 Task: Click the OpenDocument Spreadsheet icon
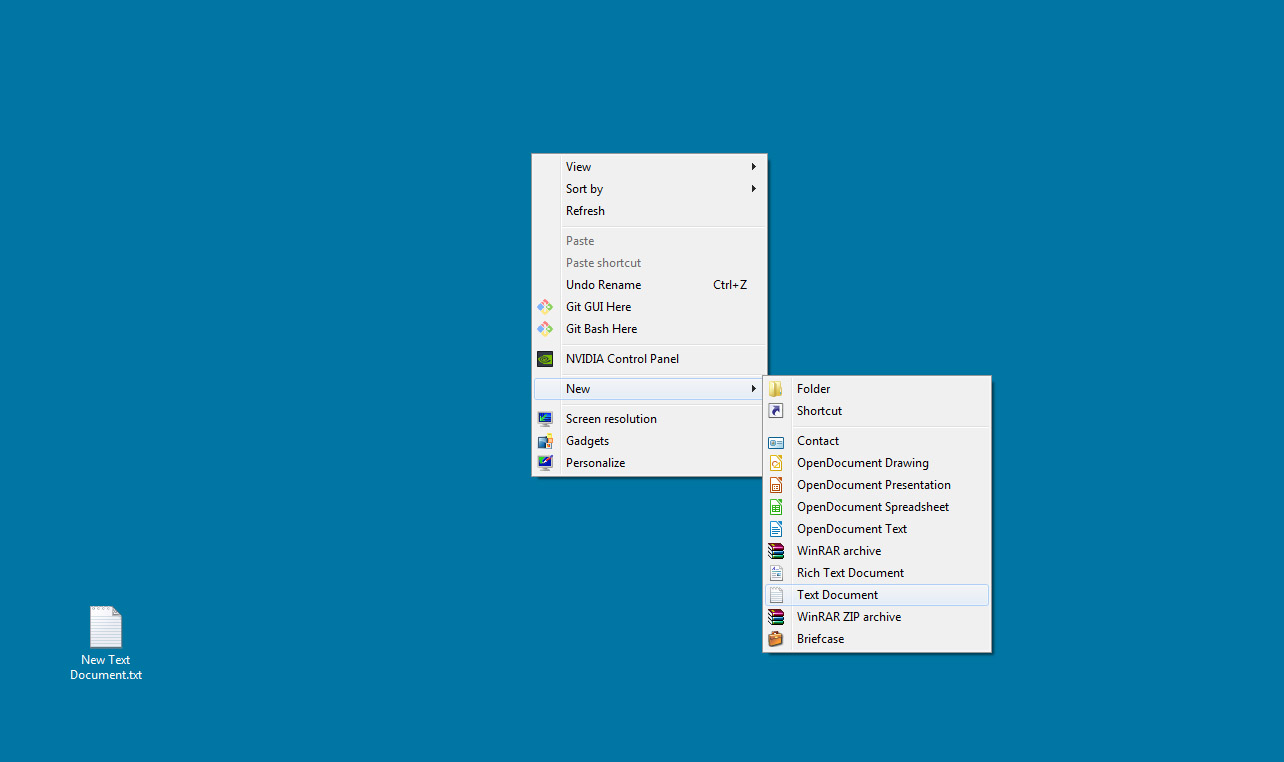776,507
